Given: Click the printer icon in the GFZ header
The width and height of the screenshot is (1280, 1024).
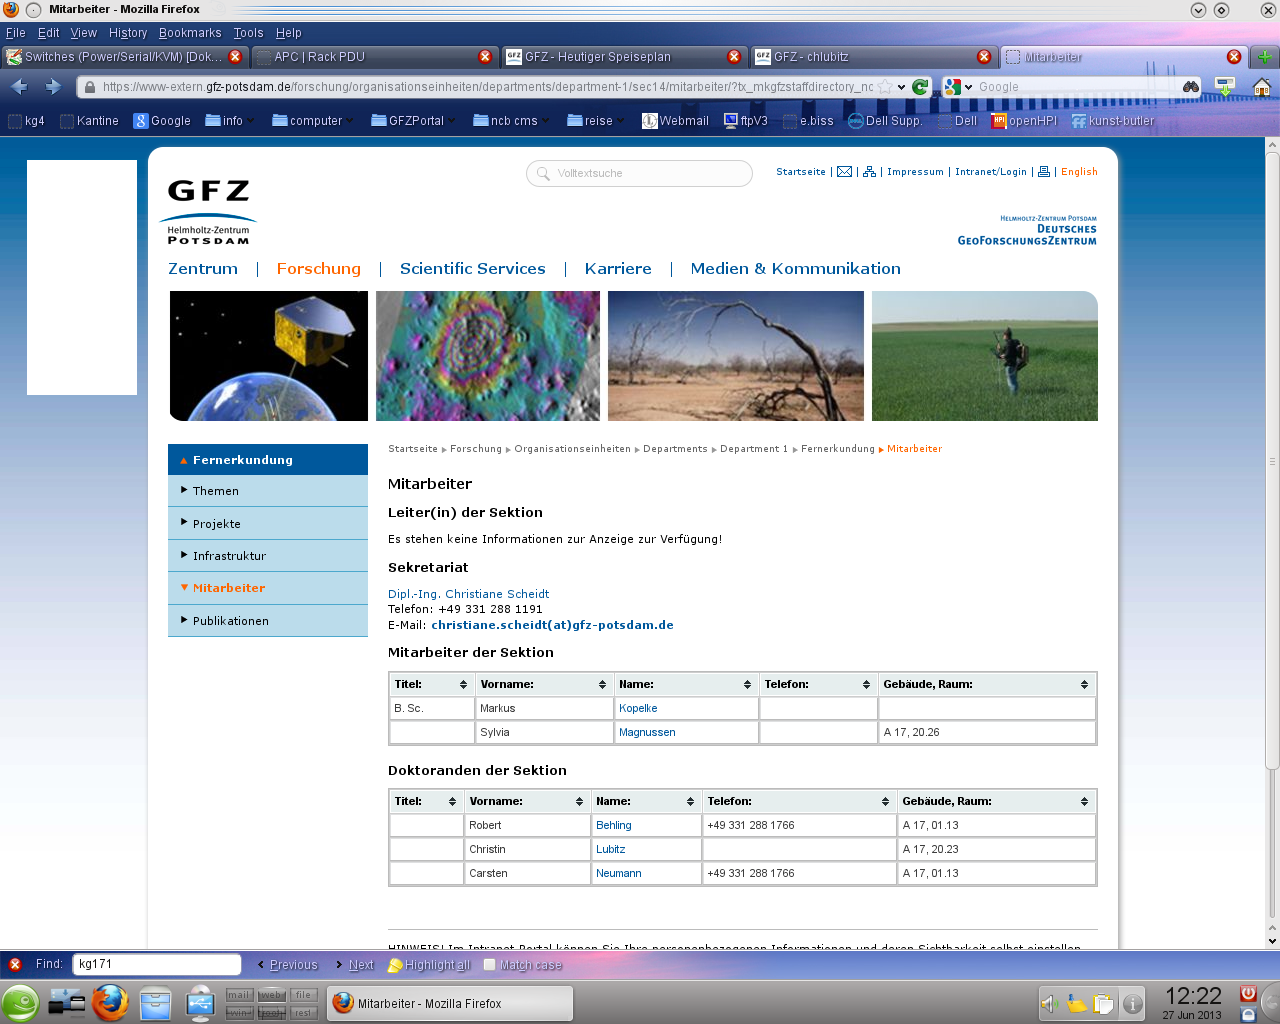Looking at the screenshot, I should point(1044,172).
